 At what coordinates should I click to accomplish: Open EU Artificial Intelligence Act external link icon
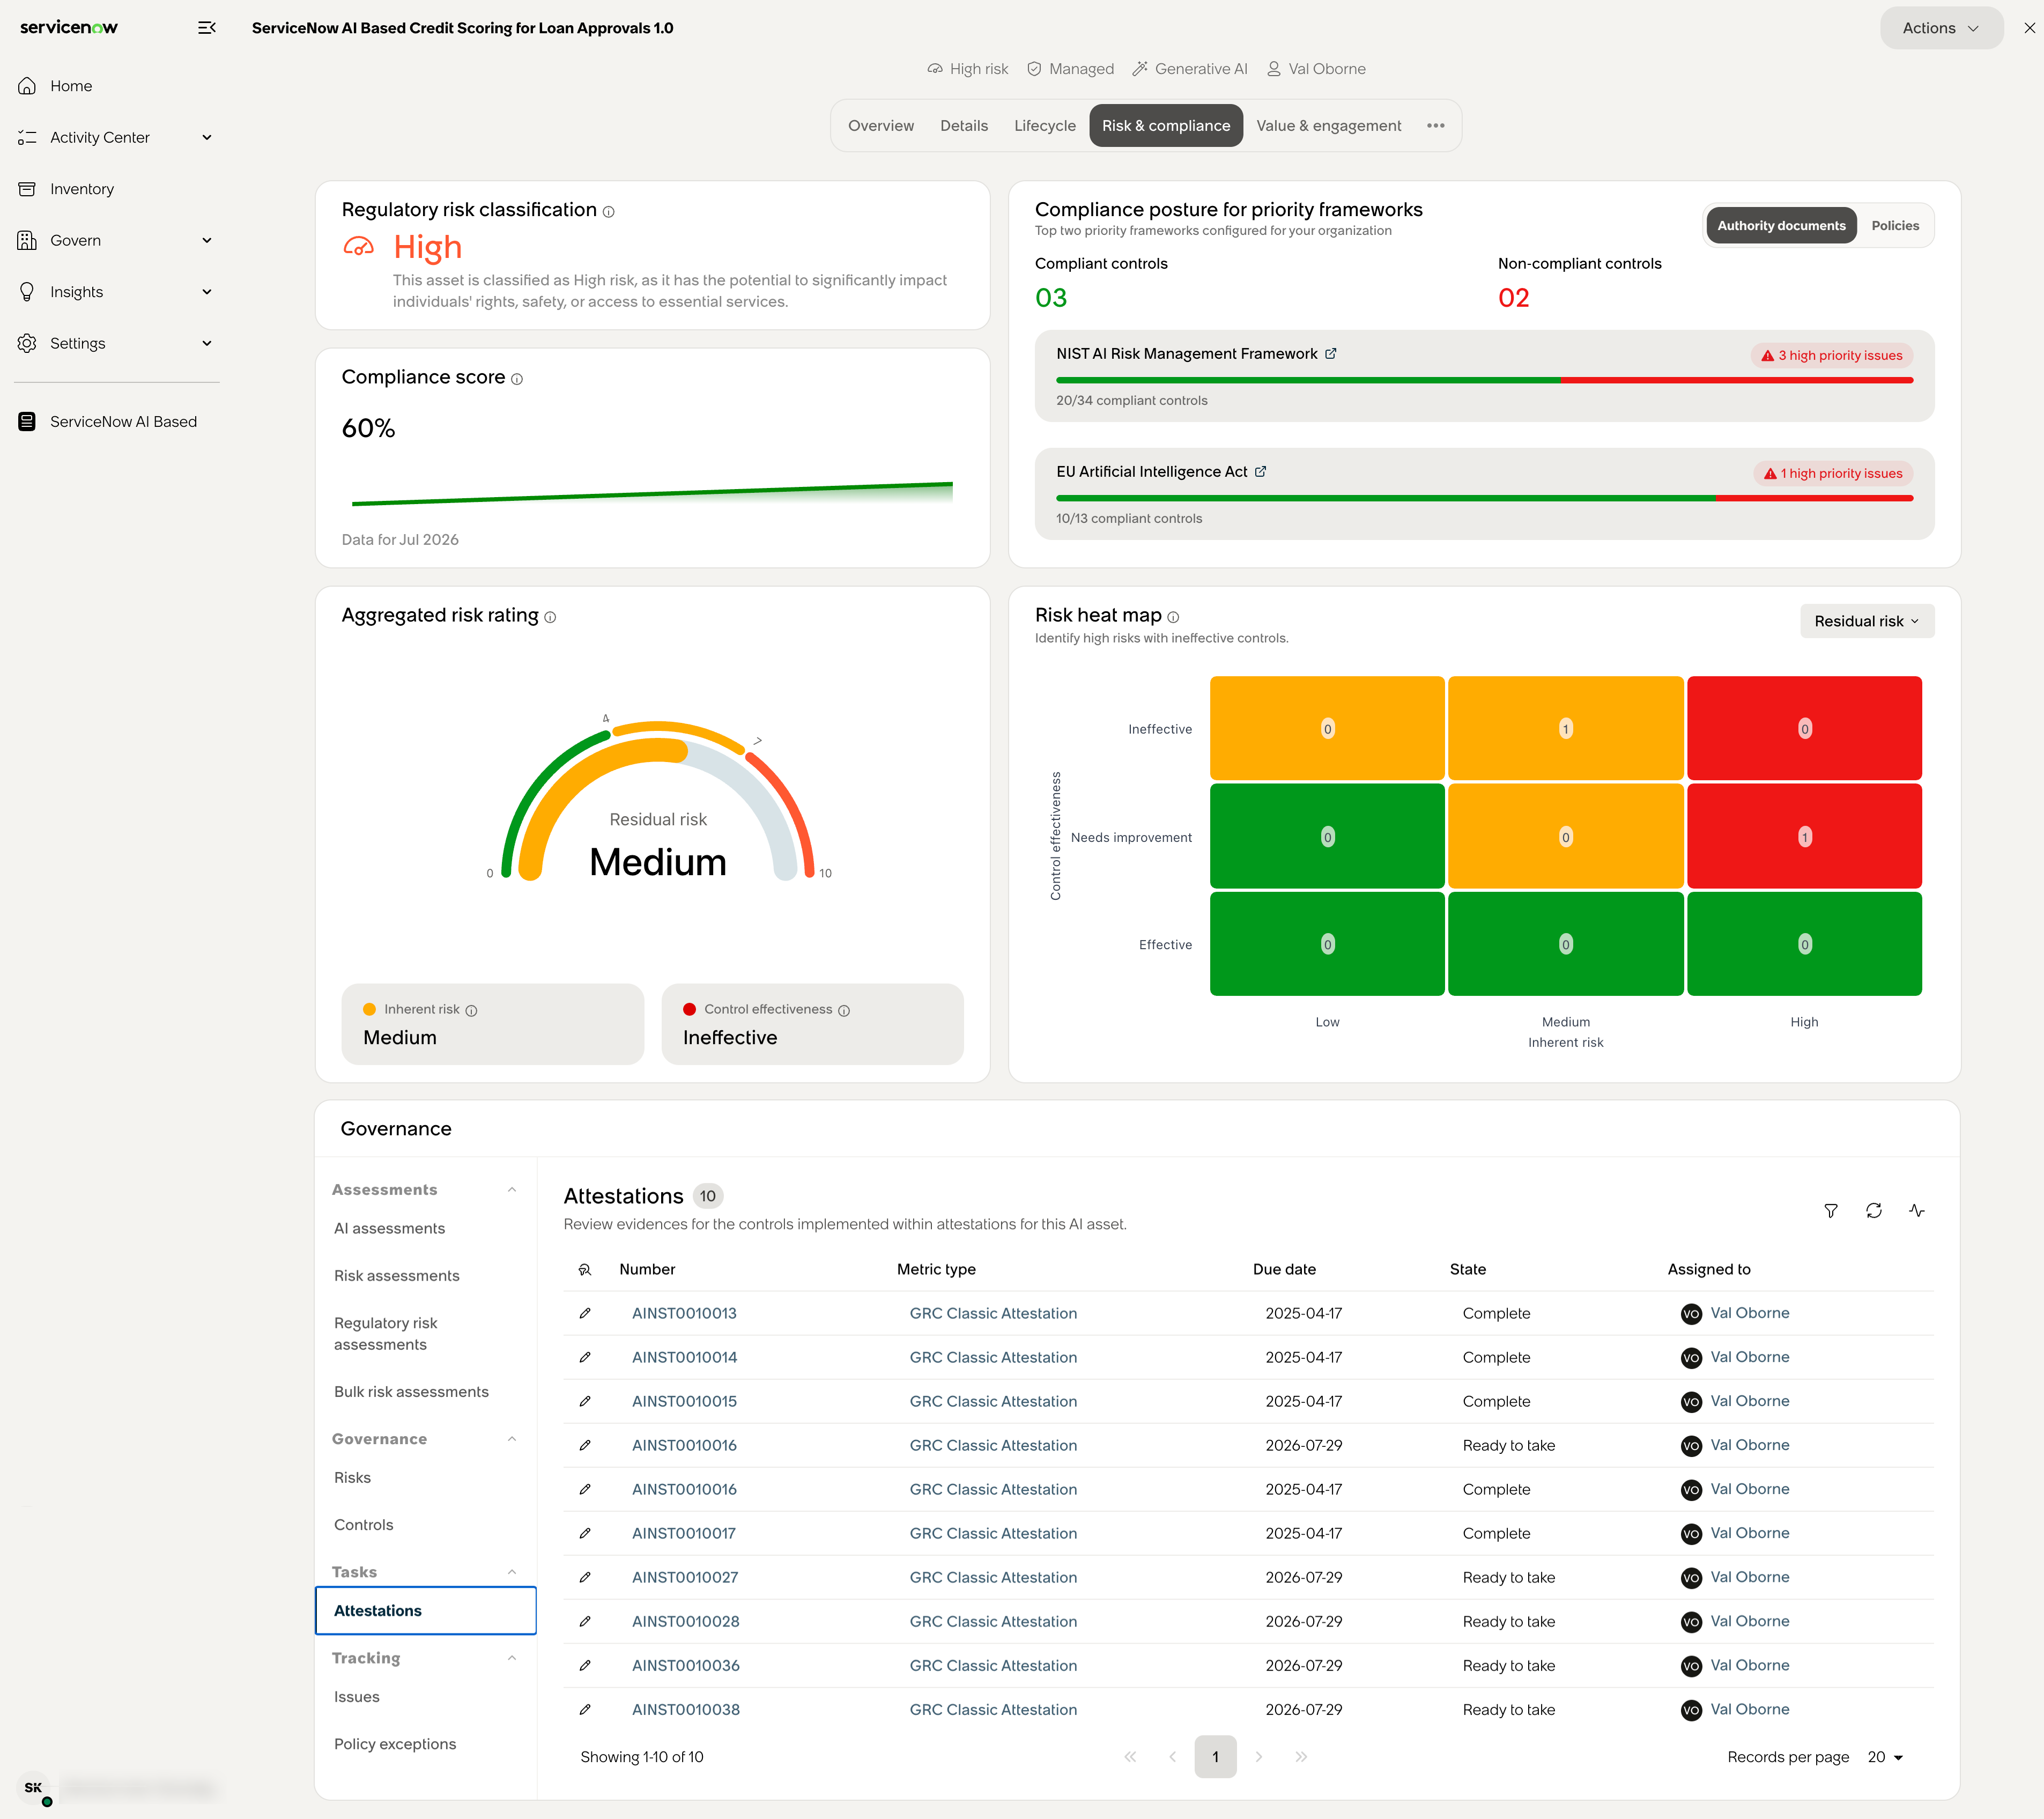click(1261, 472)
